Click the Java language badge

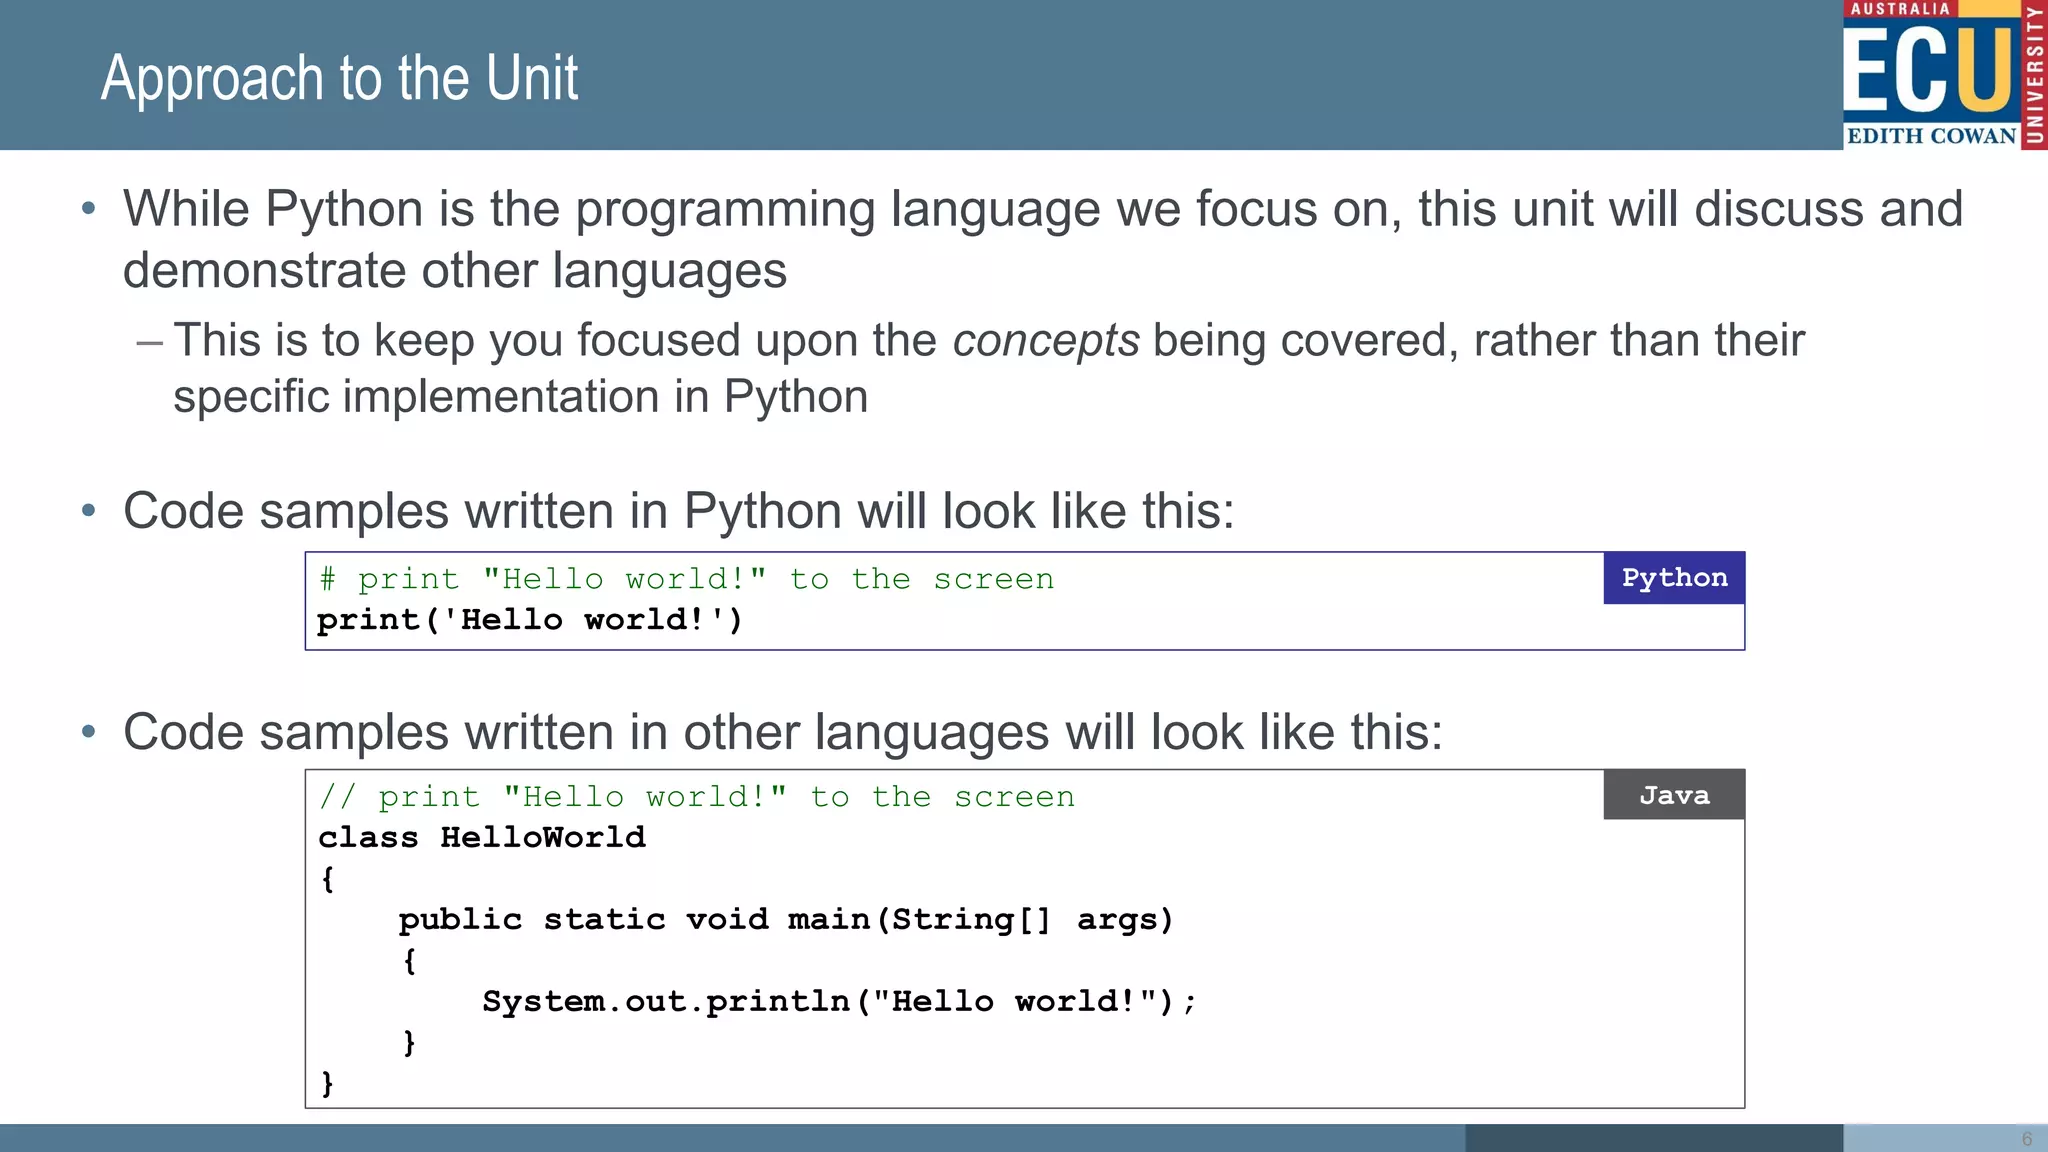coord(1674,795)
